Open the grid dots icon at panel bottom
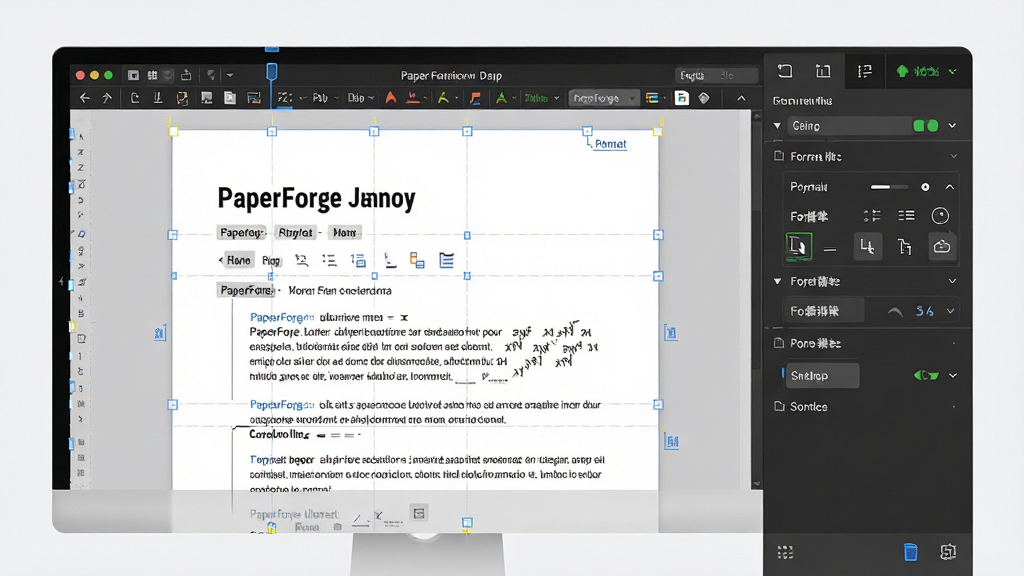This screenshot has height=576, width=1024. pos(786,552)
